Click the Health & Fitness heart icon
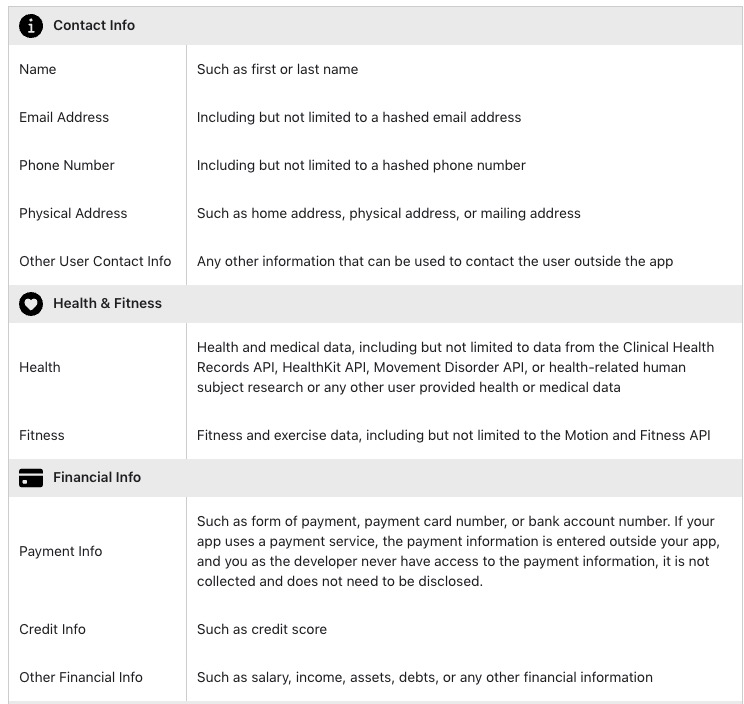 coord(31,303)
